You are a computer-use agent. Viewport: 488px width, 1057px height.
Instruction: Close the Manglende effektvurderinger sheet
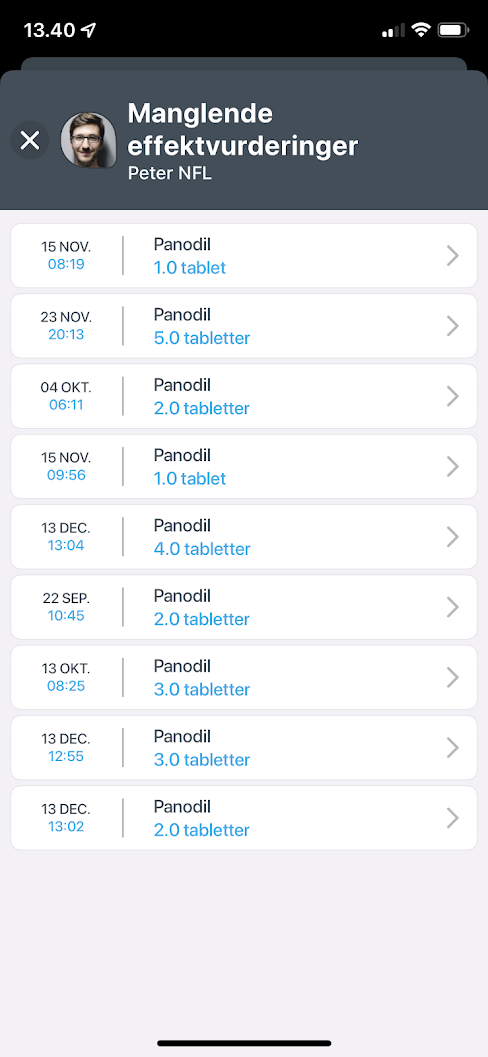point(30,140)
